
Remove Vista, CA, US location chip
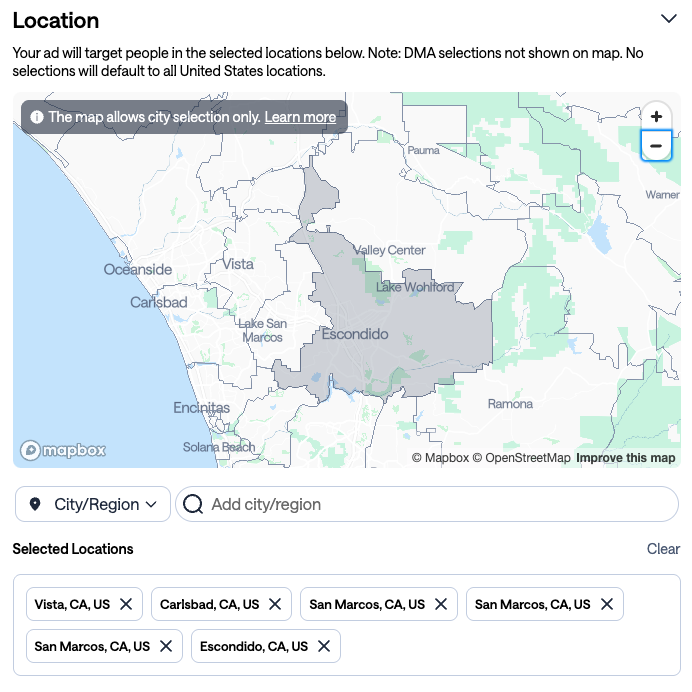[x=126, y=604]
